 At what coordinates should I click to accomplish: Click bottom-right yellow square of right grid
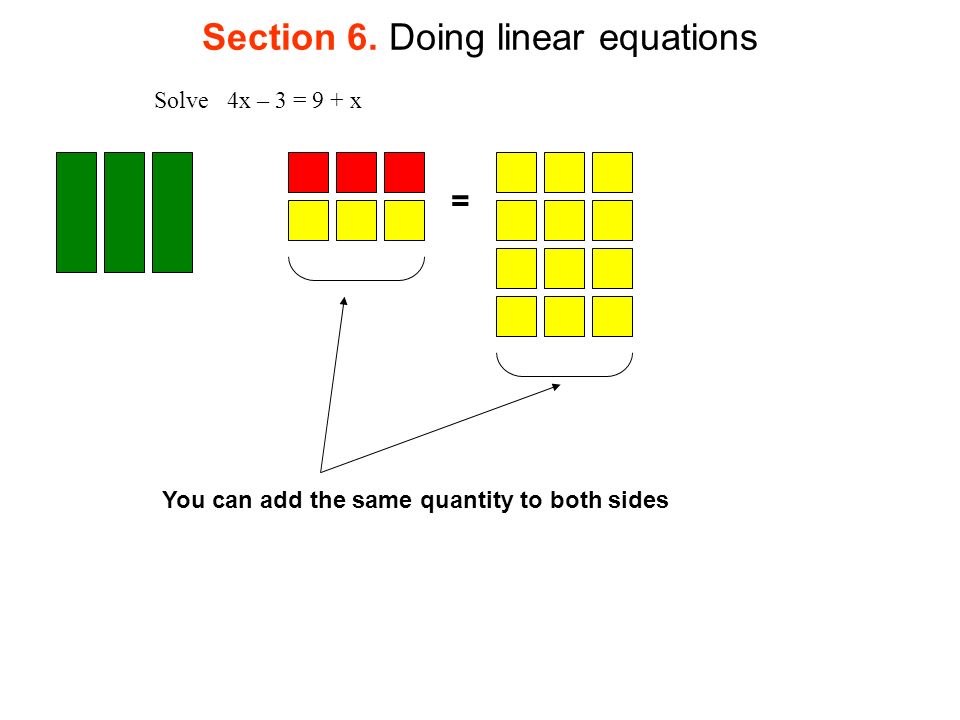pos(613,317)
